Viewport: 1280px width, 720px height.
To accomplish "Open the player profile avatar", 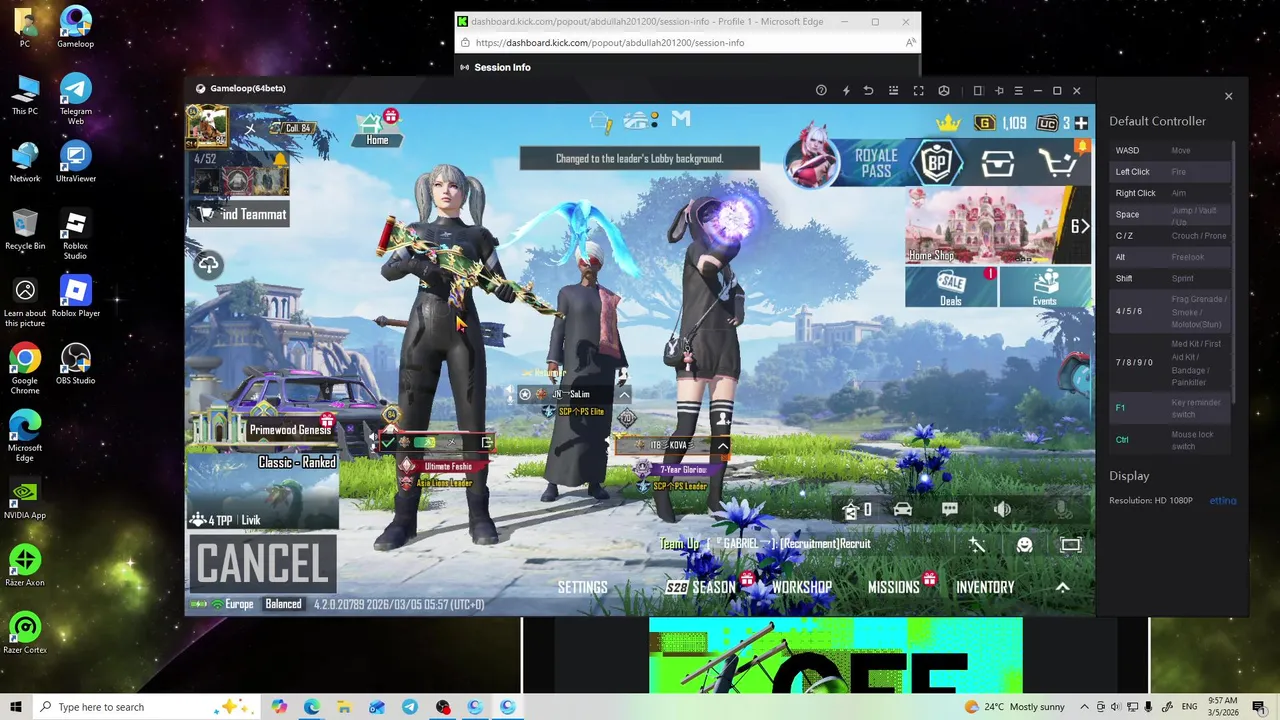I will [x=208, y=127].
